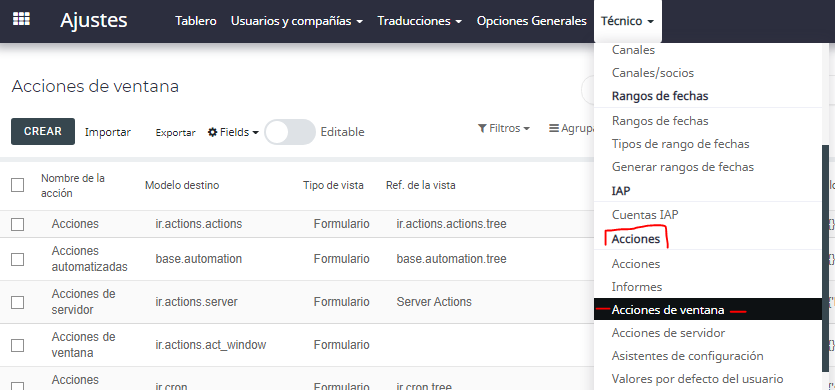Viewport: 835px width, 390px height.
Task: Check the Acciones row checkbox
Action: (x=18, y=224)
